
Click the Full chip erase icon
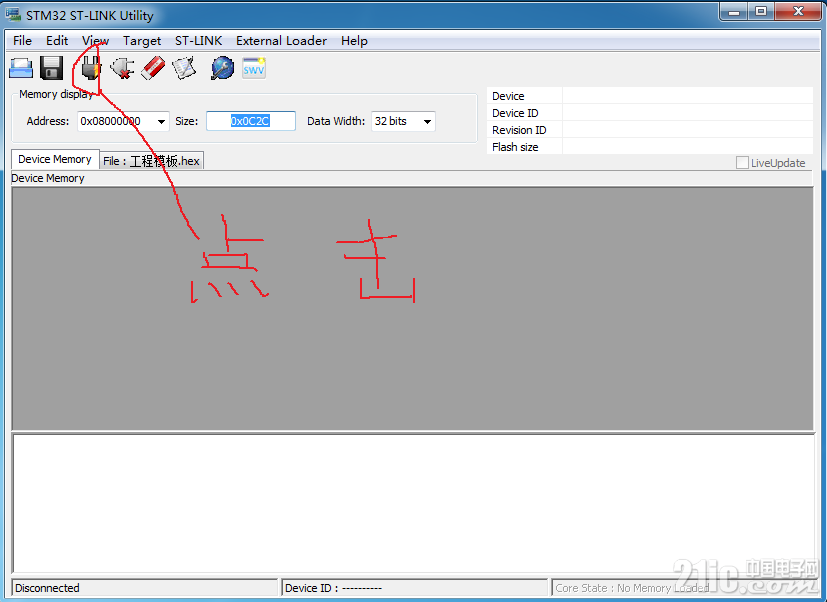153,69
